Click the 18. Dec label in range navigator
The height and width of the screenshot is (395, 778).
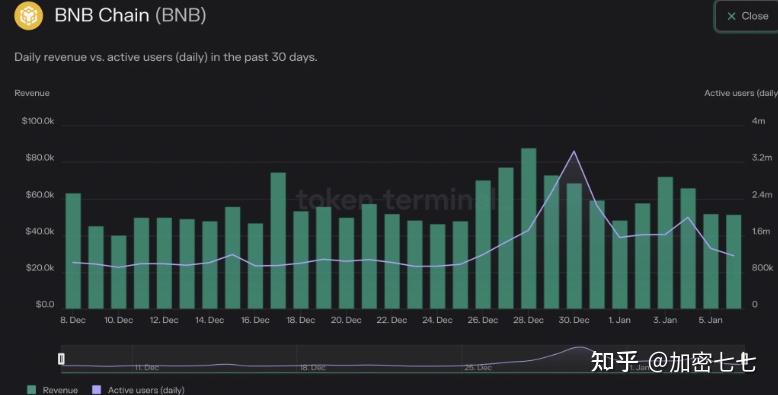coord(313,368)
